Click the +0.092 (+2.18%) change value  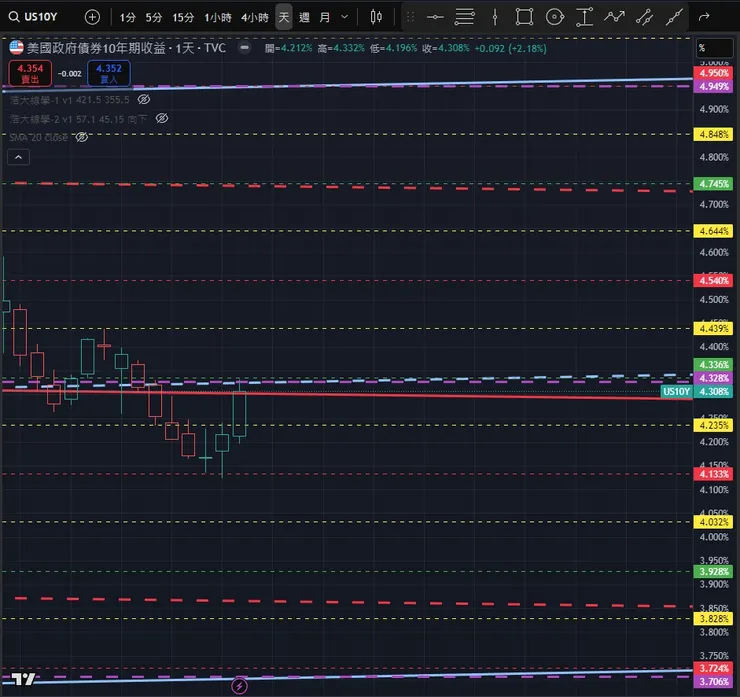(x=511, y=48)
